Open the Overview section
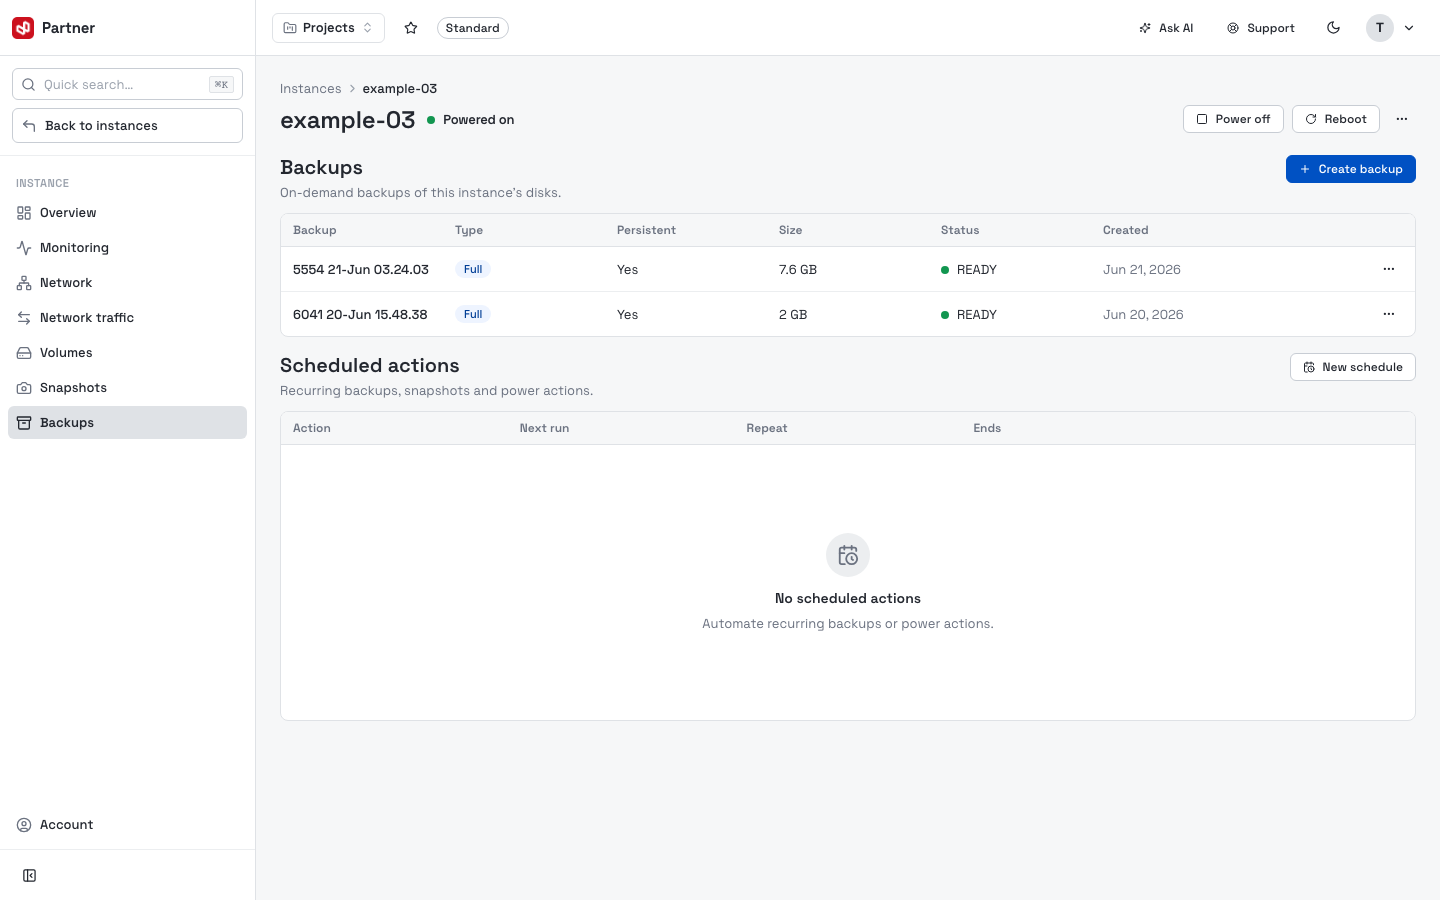1440x900 pixels. (127, 212)
